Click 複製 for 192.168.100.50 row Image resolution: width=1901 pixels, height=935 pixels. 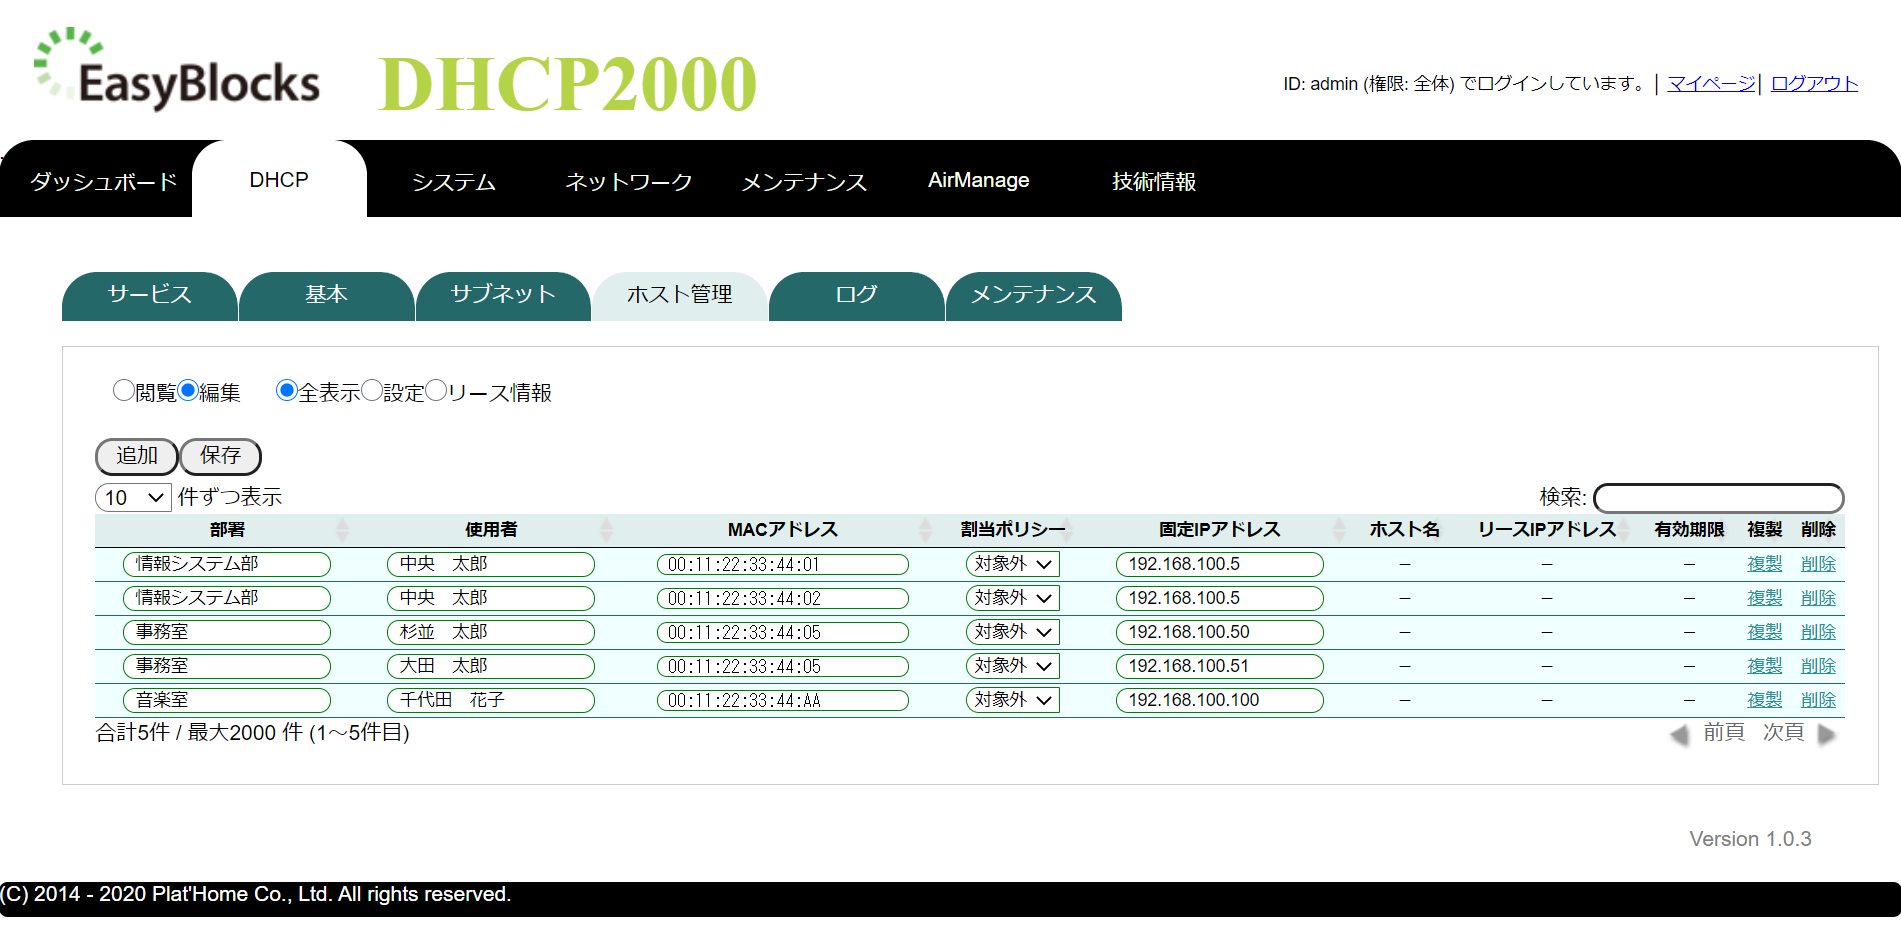coord(1765,632)
